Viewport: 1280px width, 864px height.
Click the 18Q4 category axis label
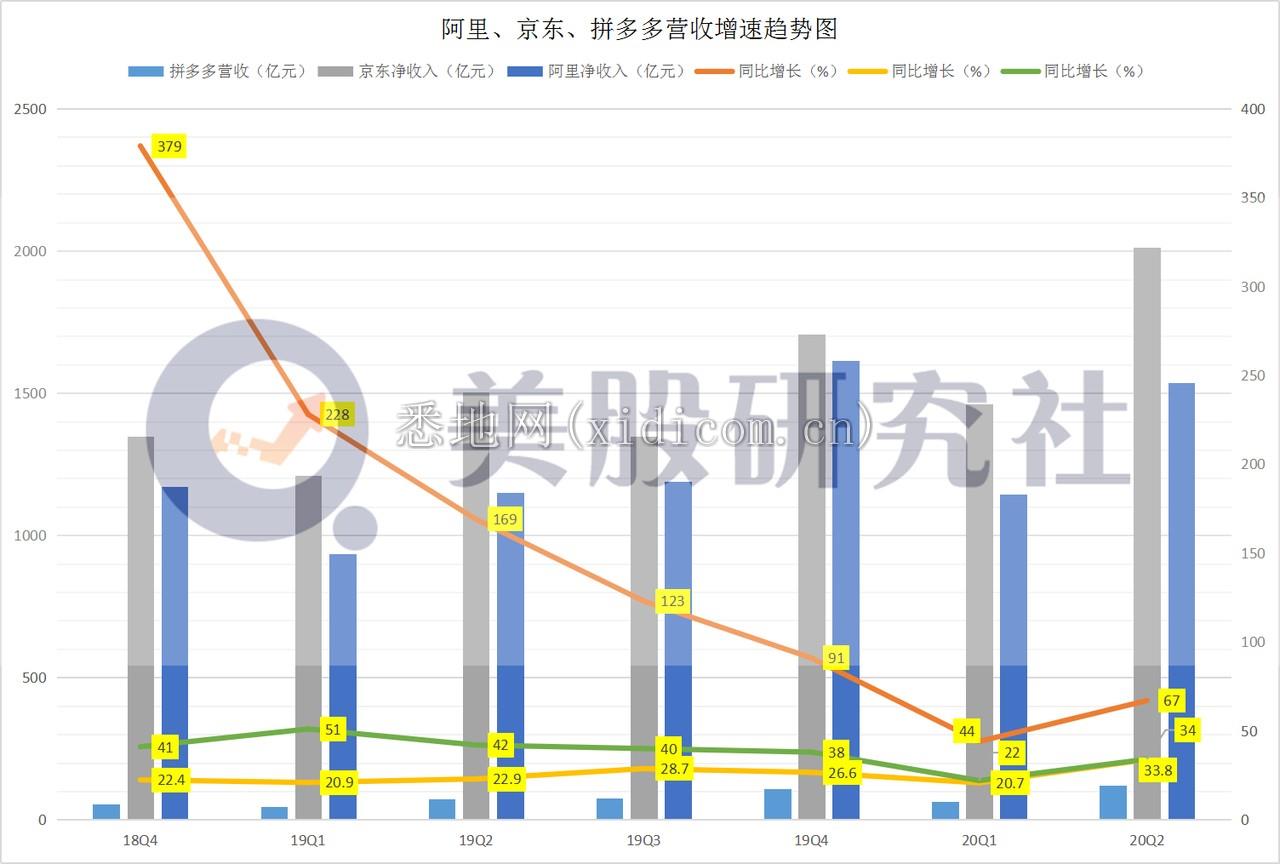pos(140,842)
